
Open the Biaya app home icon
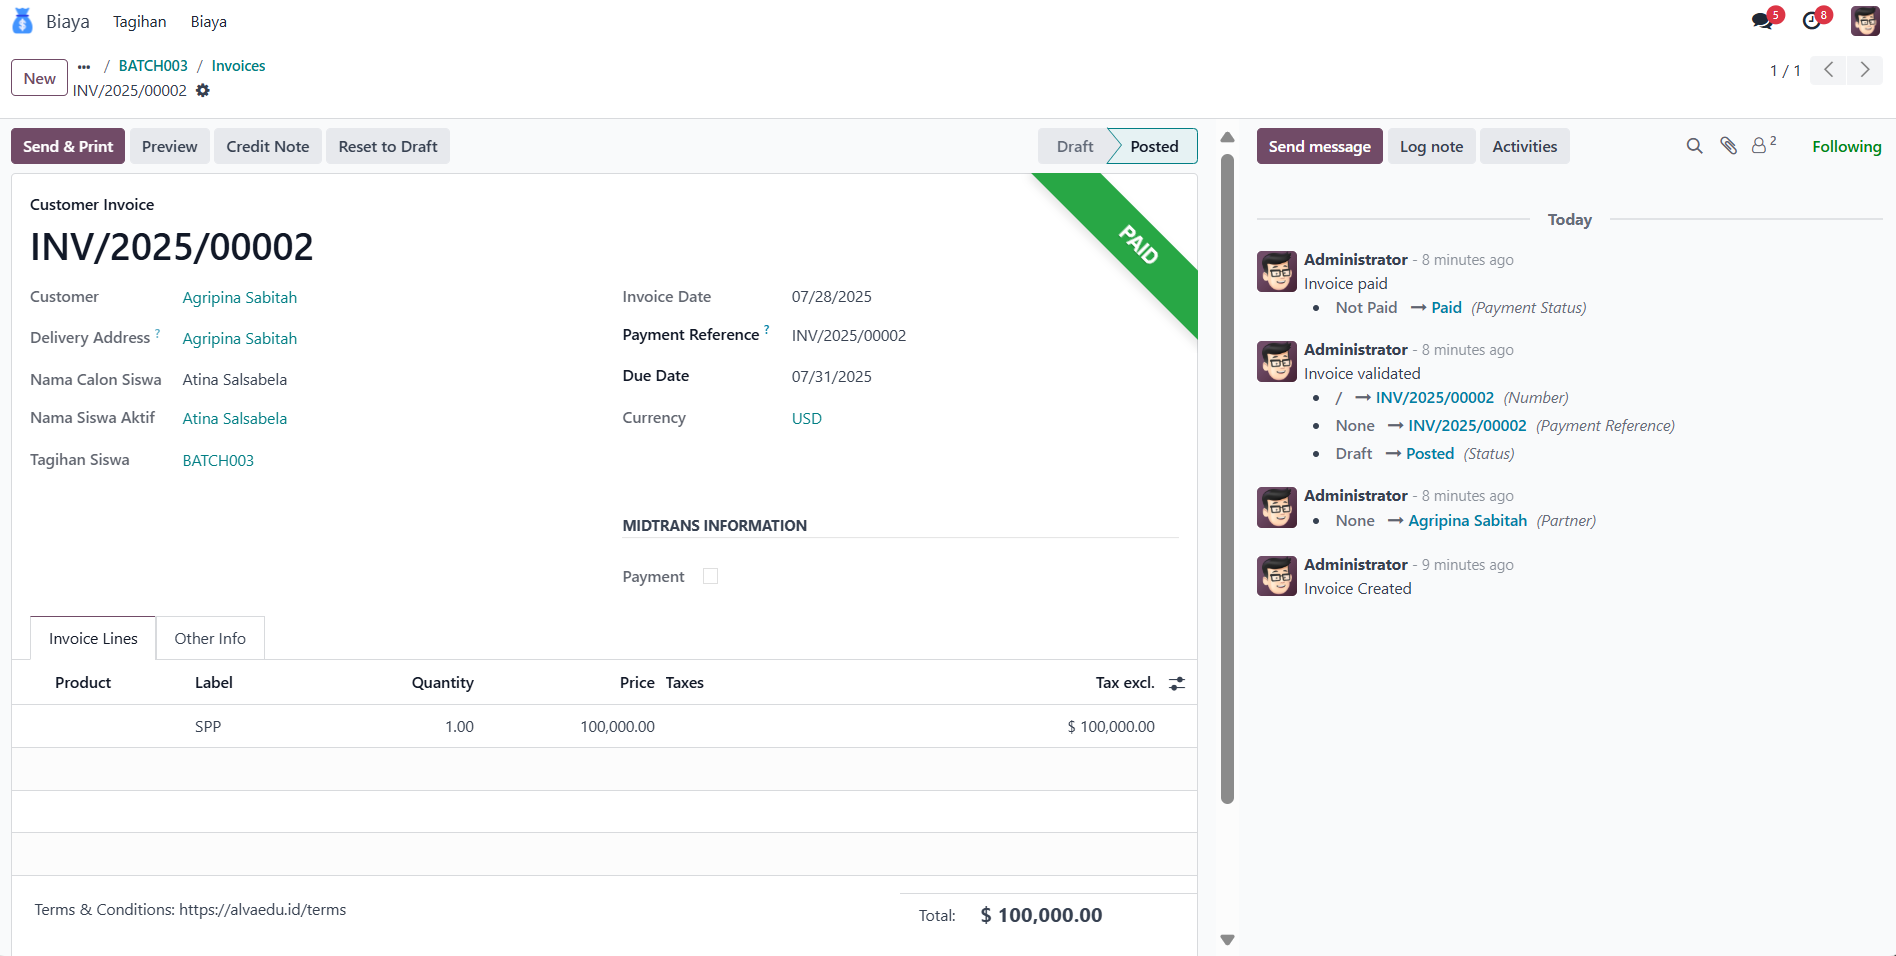click(x=22, y=21)
